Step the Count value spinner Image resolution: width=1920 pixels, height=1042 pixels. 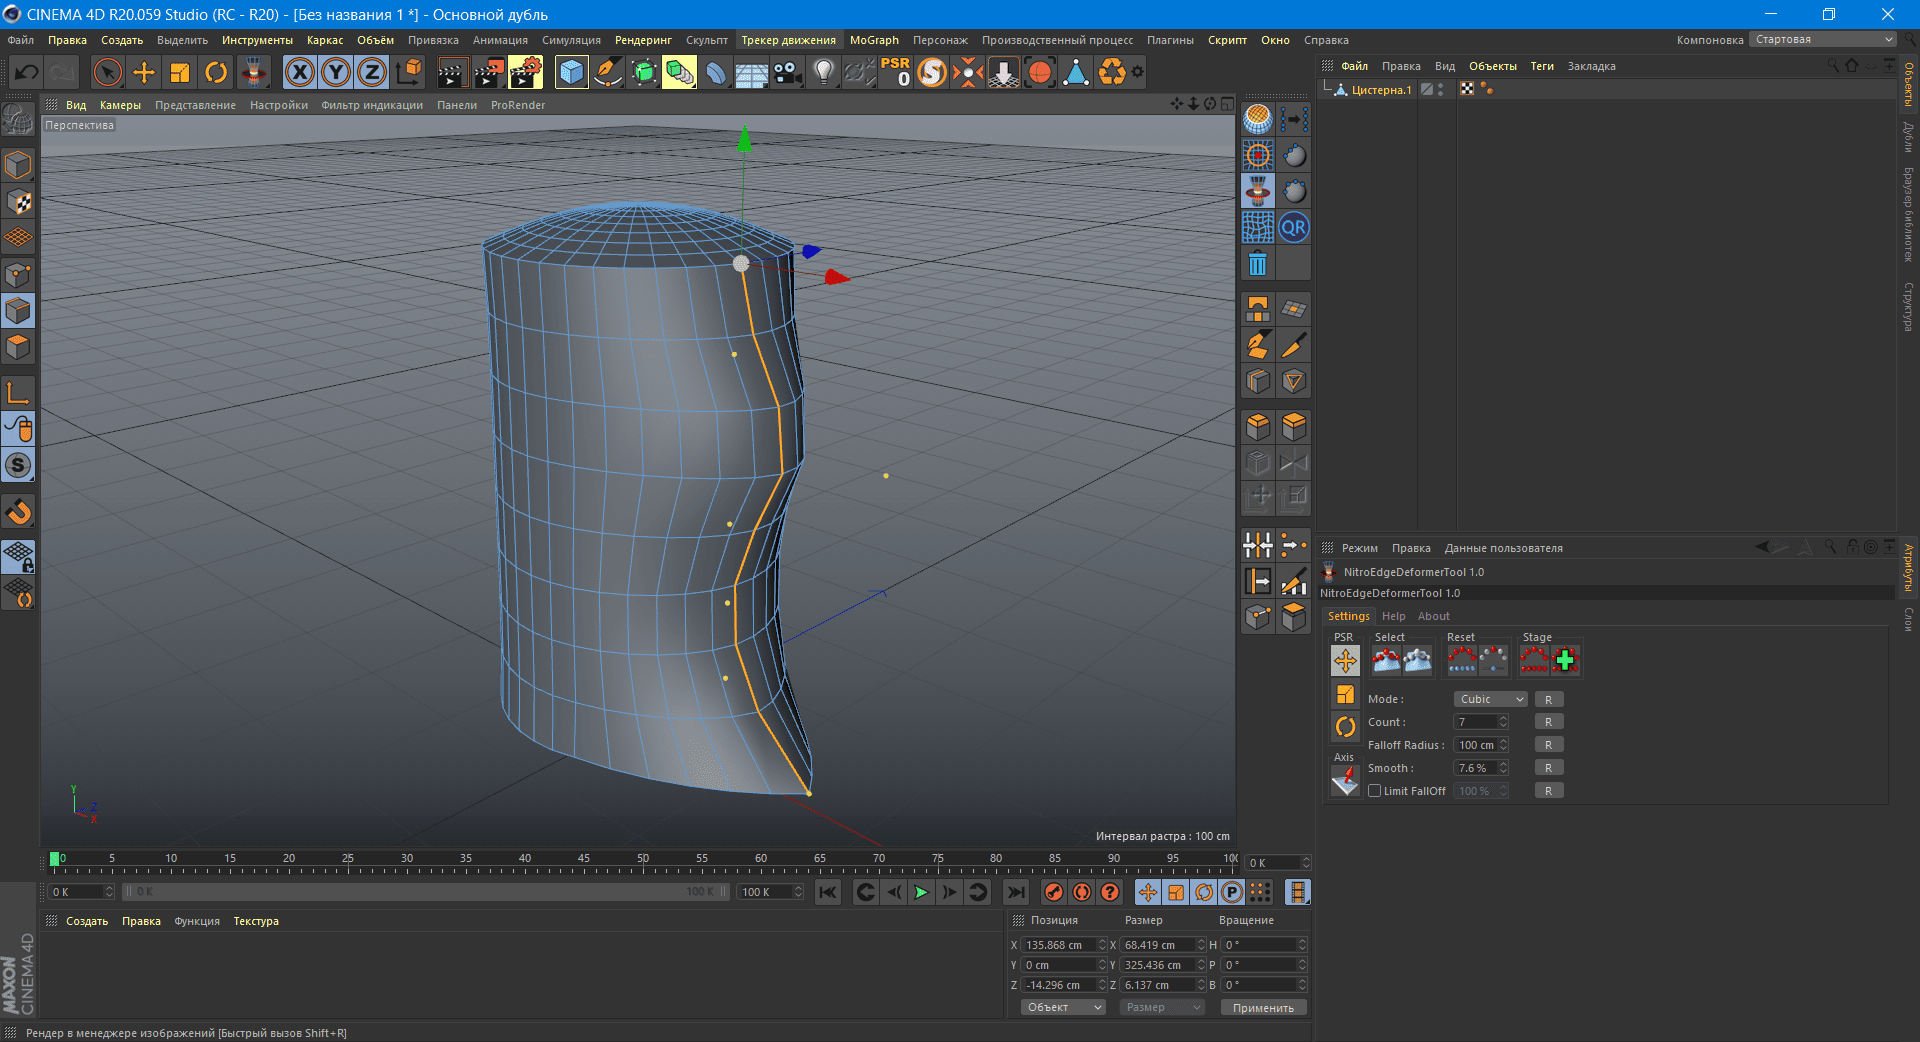1503,722
